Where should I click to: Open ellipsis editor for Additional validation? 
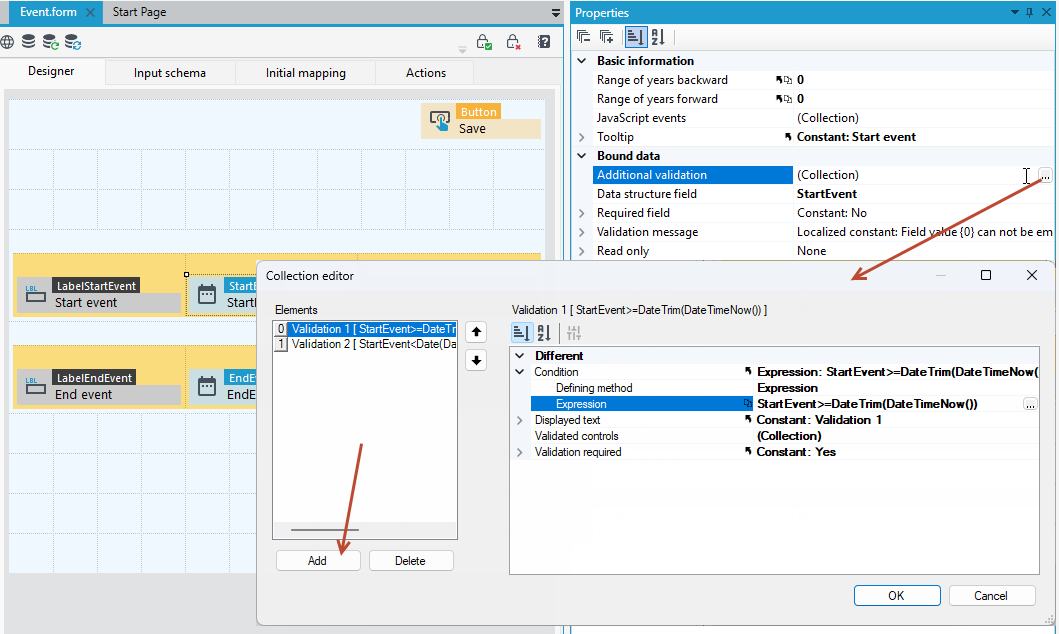coord(1045,176)
